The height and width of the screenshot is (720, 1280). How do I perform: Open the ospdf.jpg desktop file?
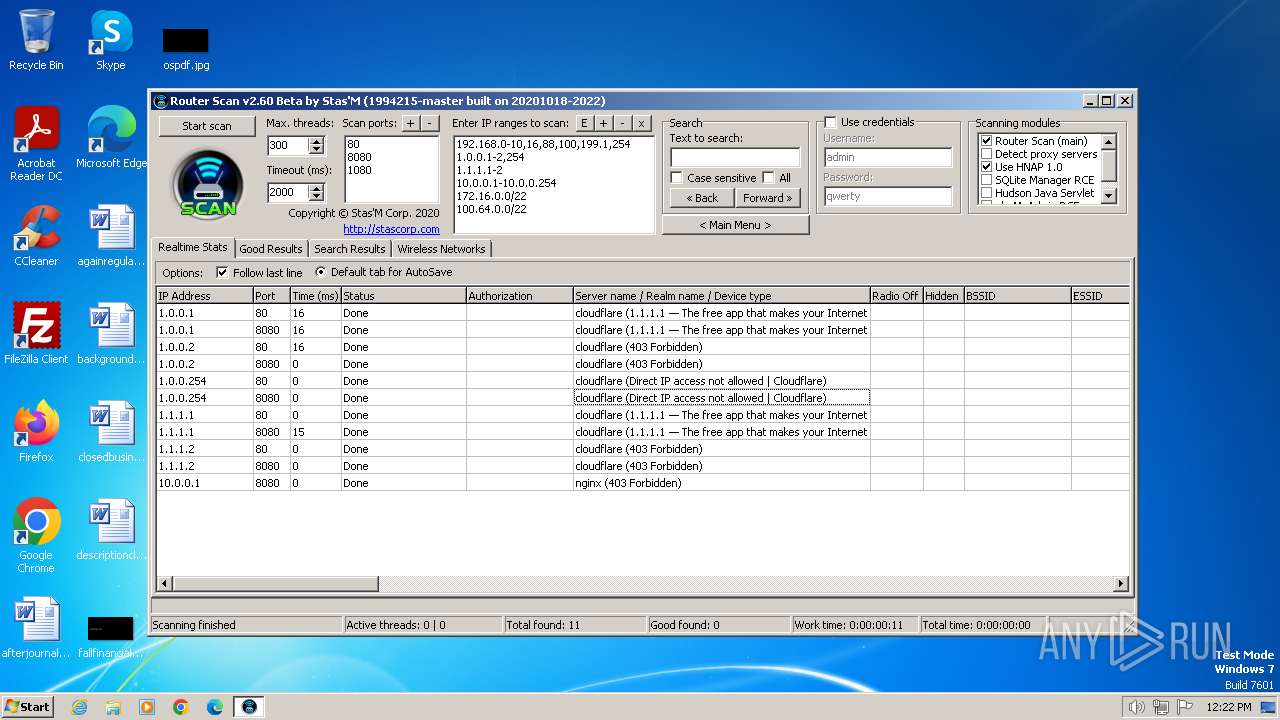pyautogui.click(x=186, y=48)
